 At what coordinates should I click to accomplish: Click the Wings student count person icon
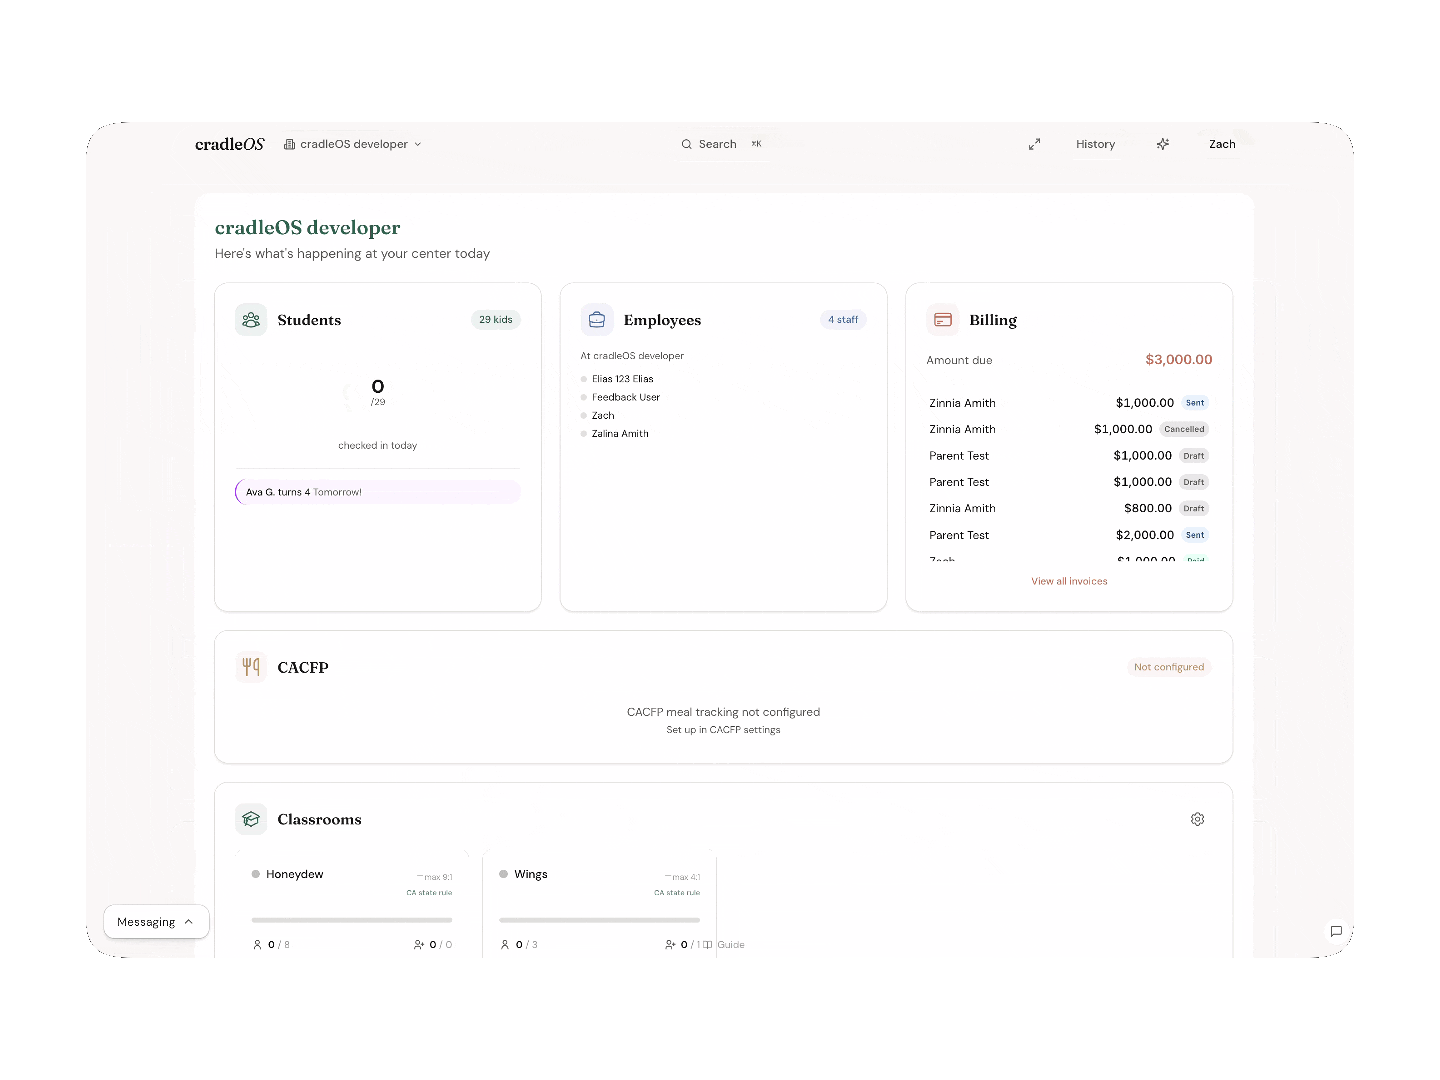505,945
